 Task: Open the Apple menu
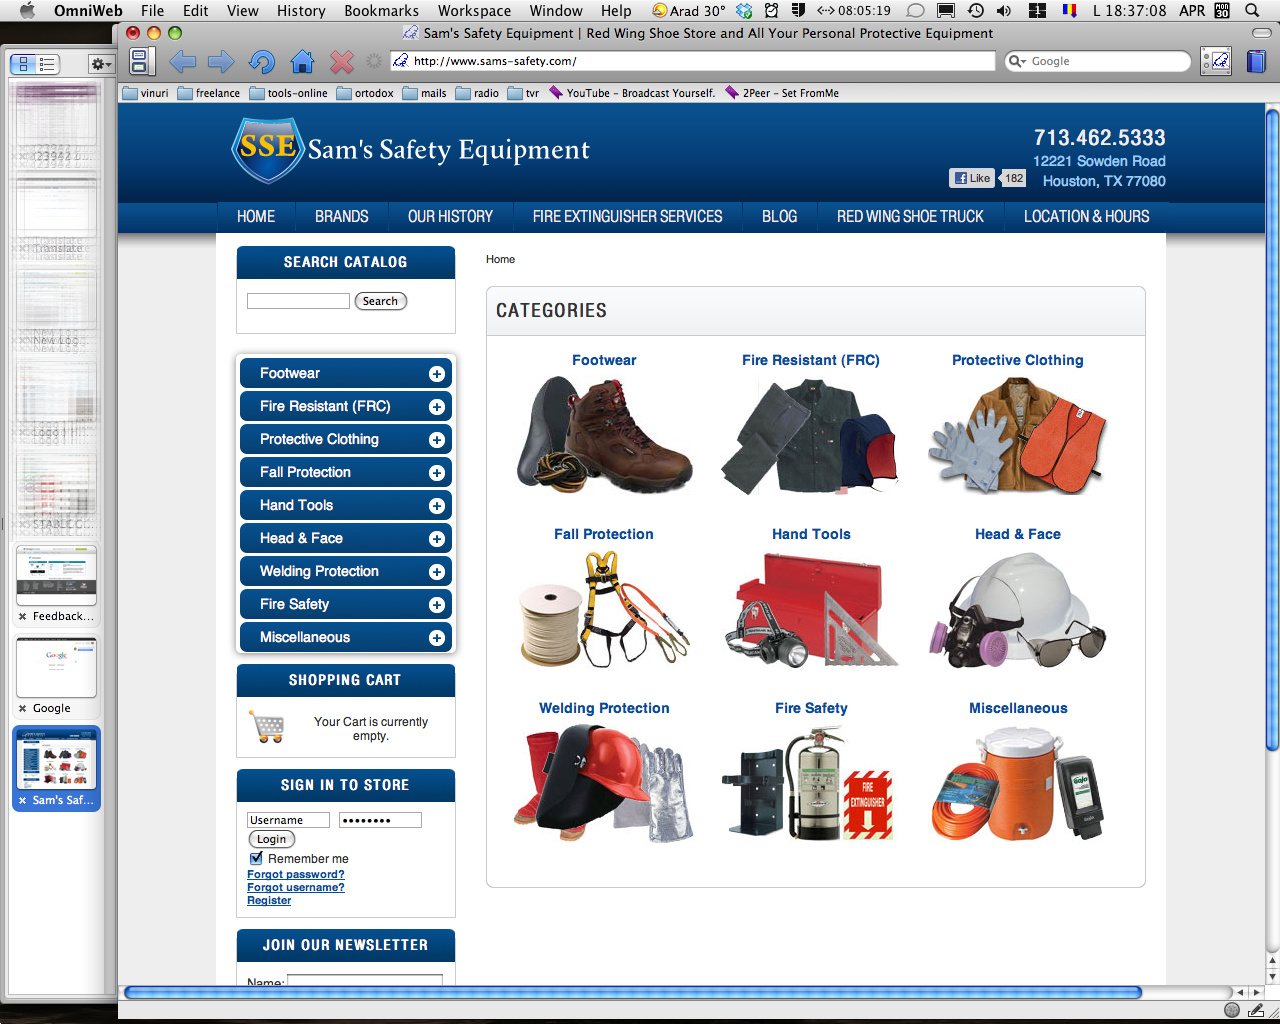pyautogui.click(x=27, y=11)
